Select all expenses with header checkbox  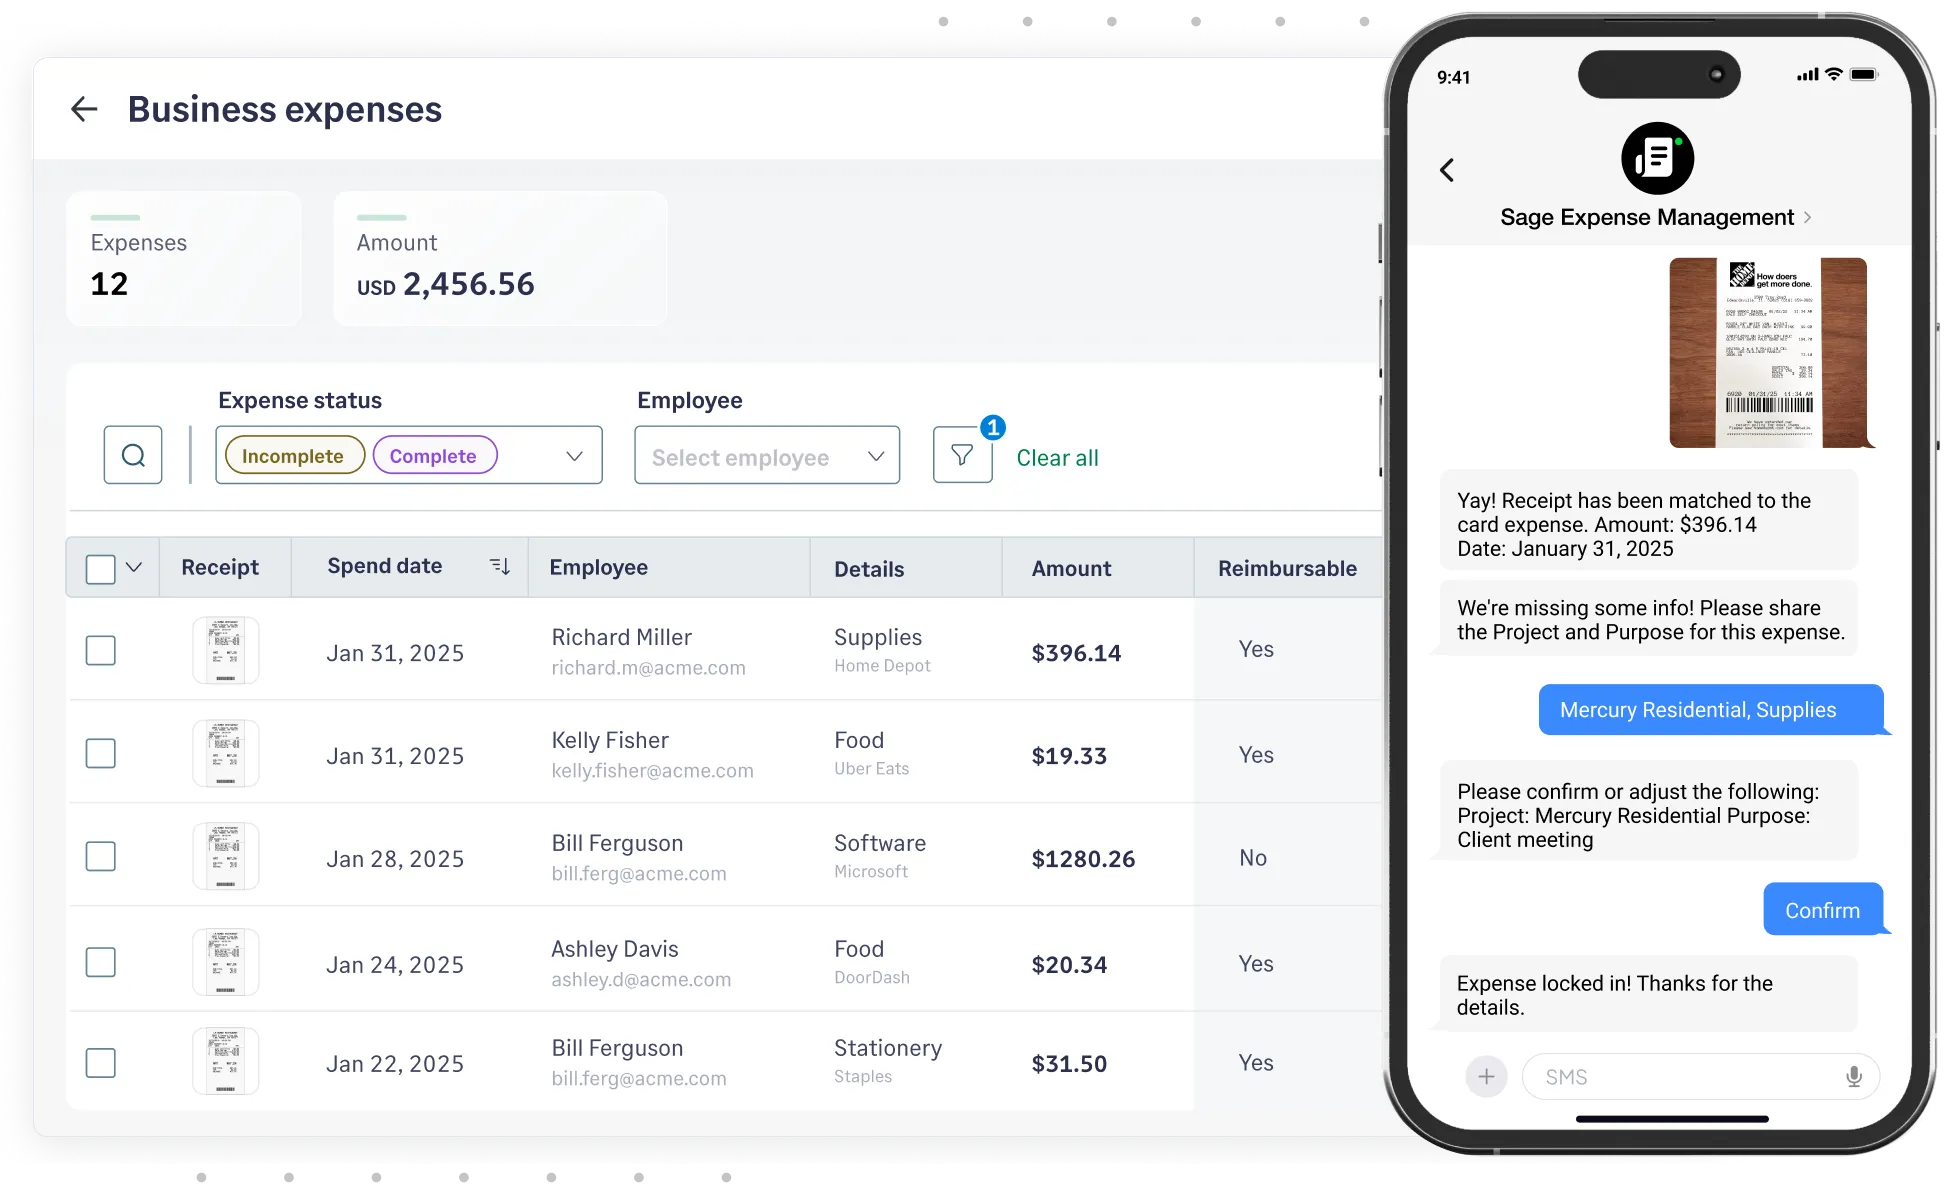tap(100, 567)
